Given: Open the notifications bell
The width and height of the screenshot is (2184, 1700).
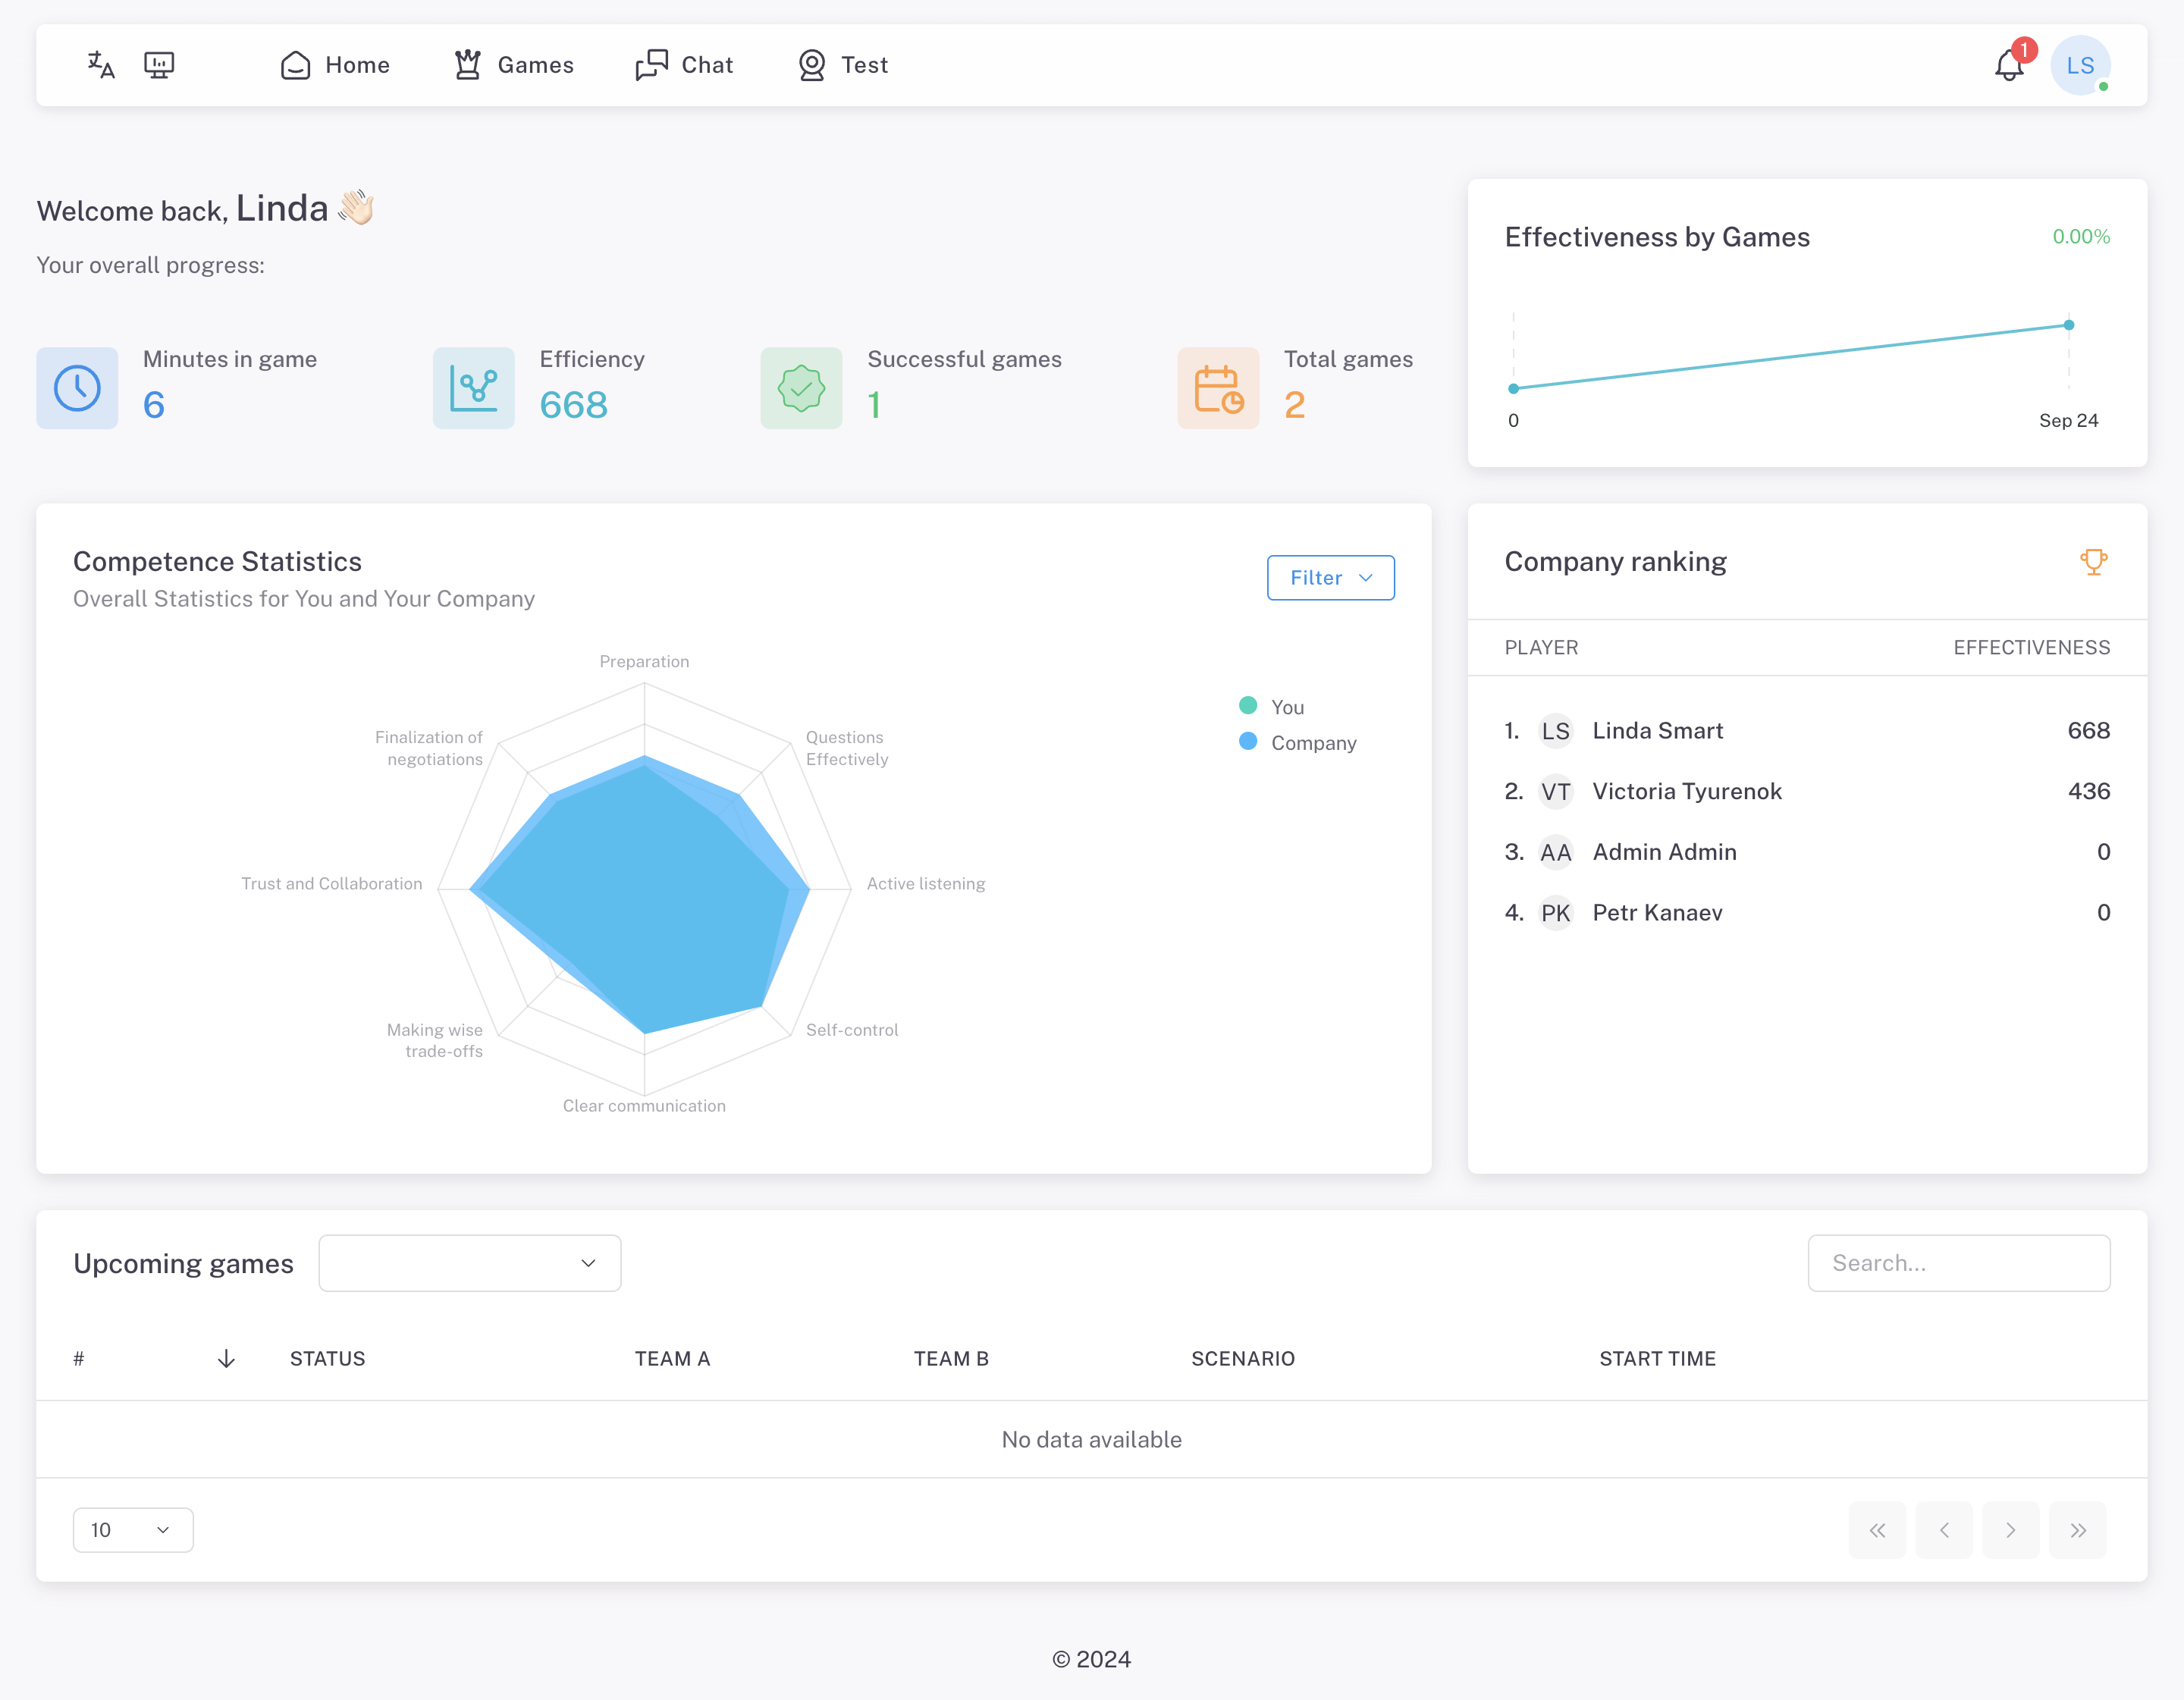Looking at the screenshot, I should pos(2009,66).
